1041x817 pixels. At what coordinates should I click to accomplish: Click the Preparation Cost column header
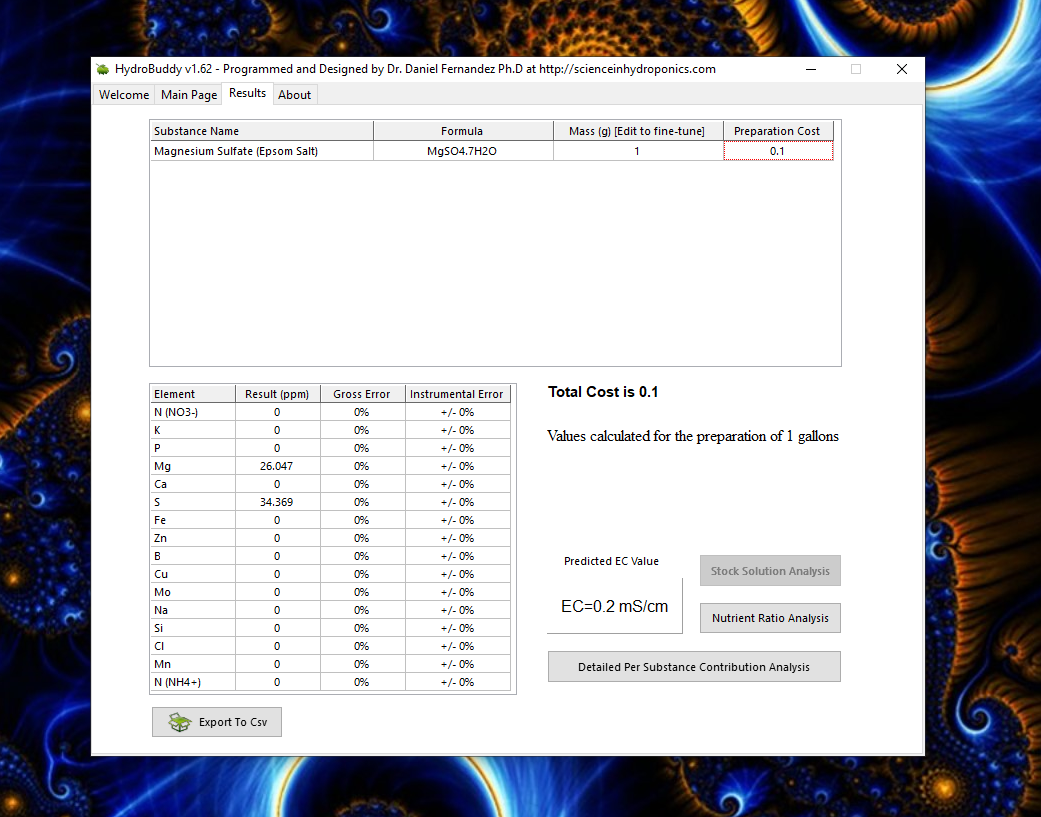tap(777, 131)
